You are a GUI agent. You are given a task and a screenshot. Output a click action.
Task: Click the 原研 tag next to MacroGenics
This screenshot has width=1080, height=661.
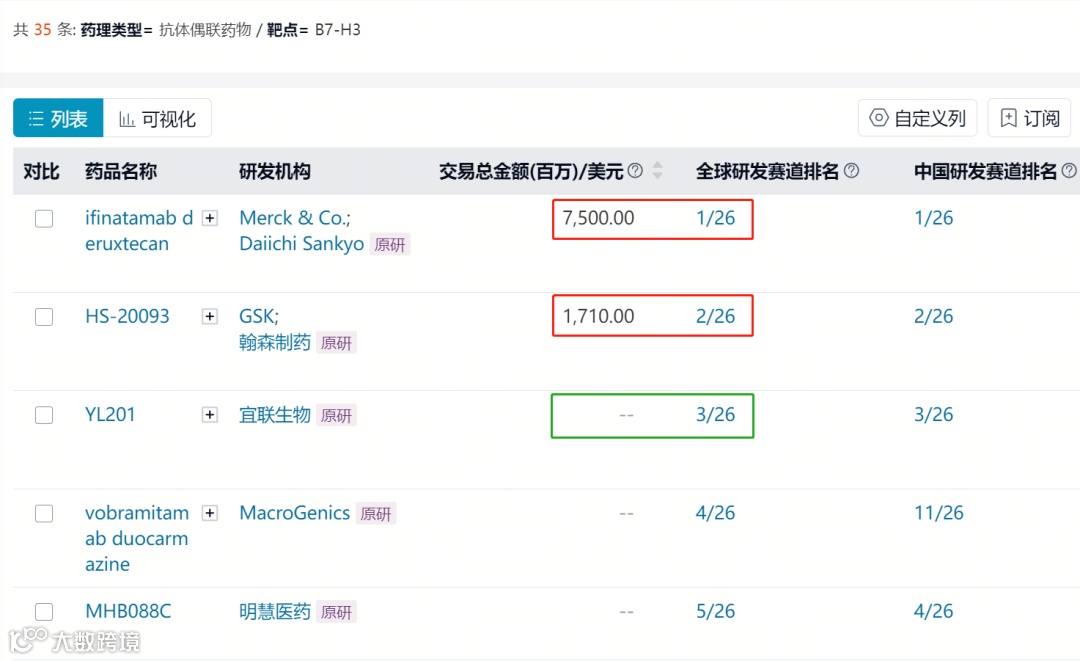tap(375, 514)
